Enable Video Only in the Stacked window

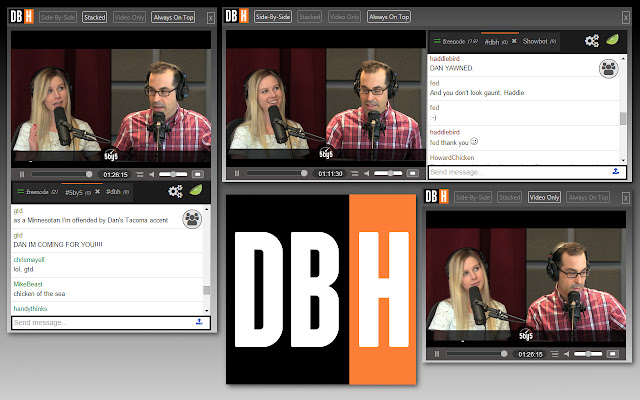pos(129,17)
